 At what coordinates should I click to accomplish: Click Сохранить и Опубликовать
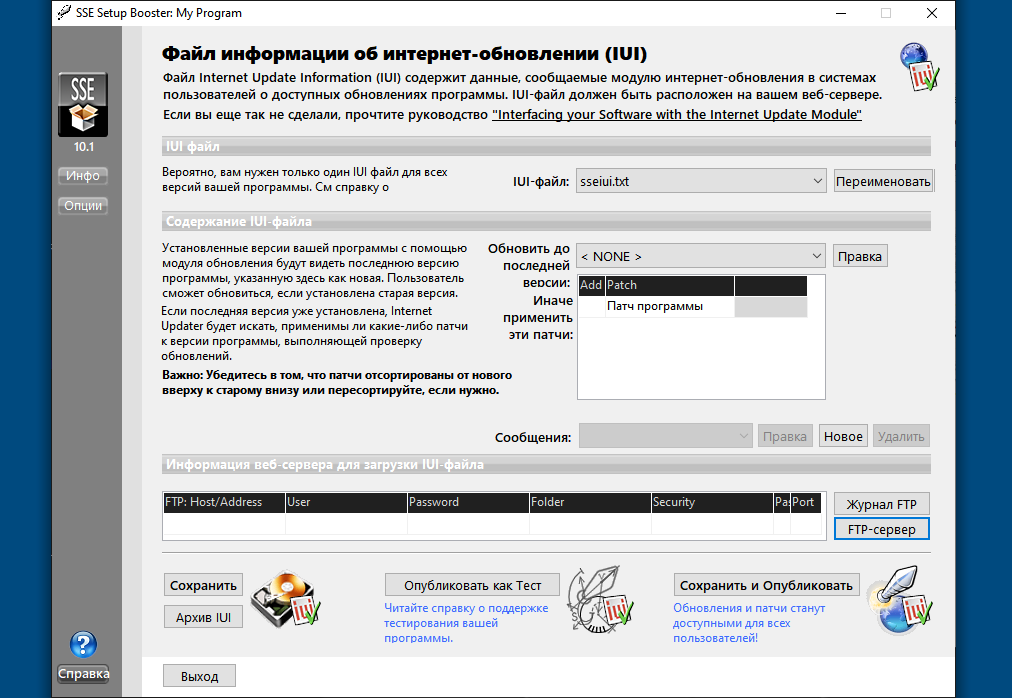pos(766,585)
